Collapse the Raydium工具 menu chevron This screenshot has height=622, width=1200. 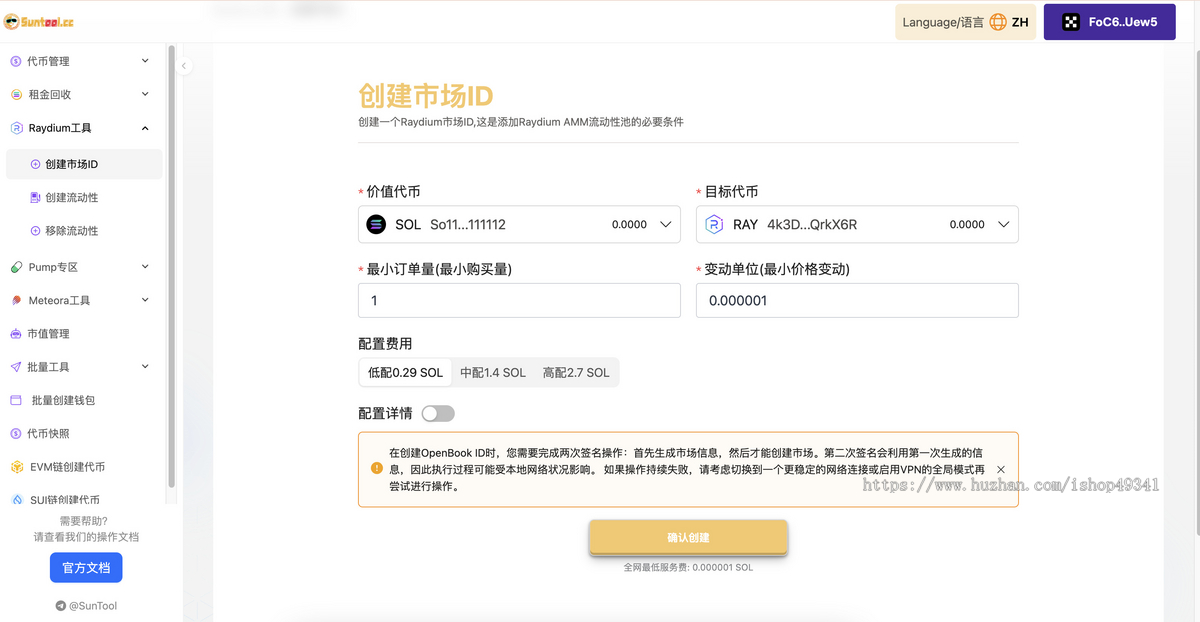coord(145,128)
